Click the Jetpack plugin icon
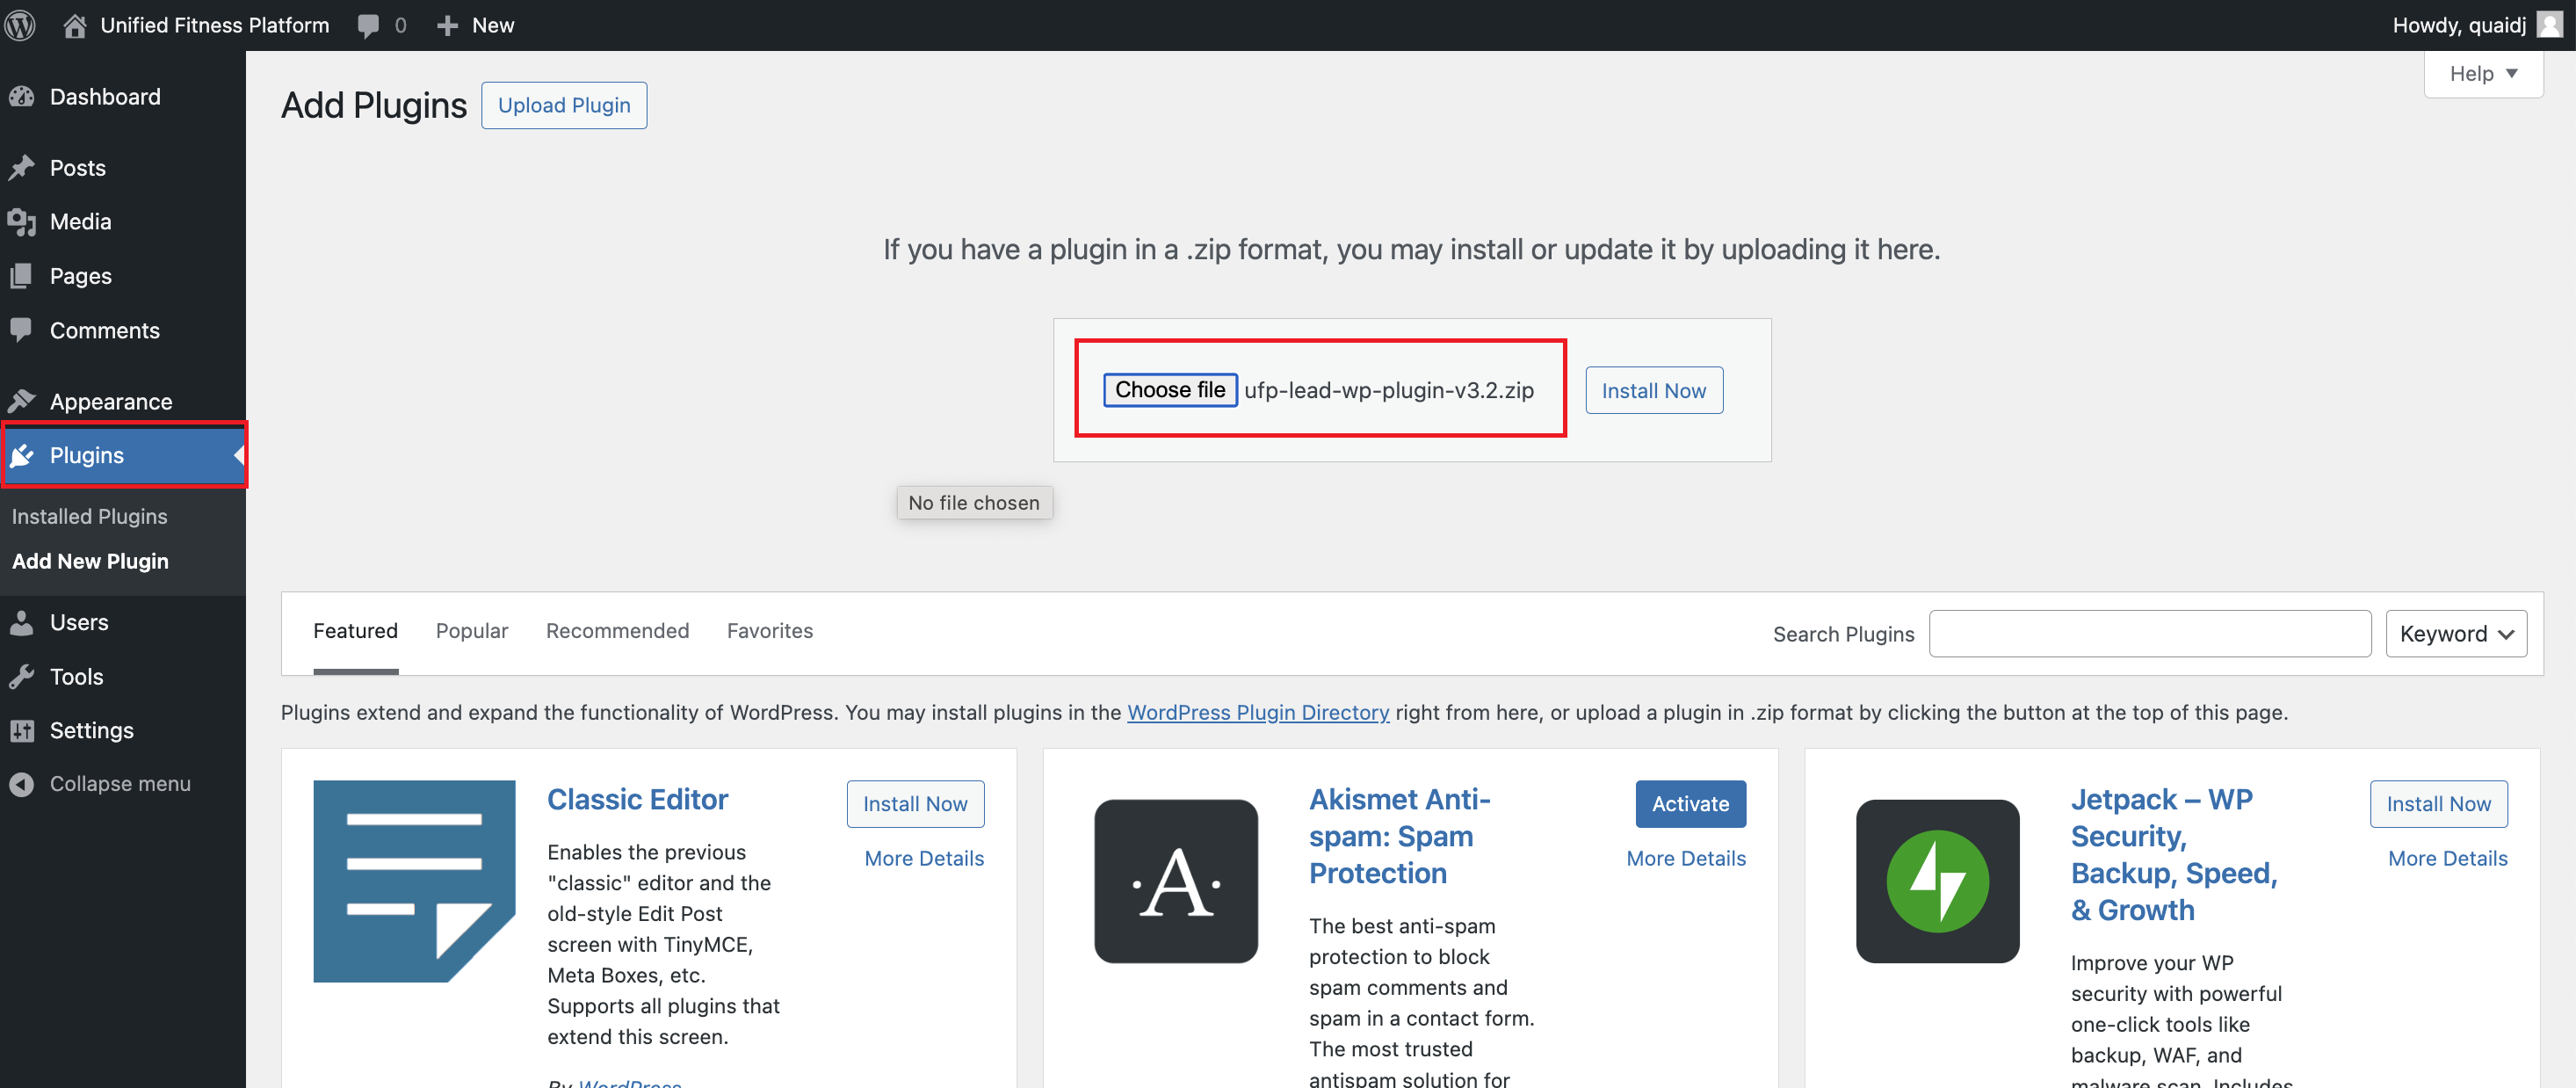 (x=1937, y=881)
